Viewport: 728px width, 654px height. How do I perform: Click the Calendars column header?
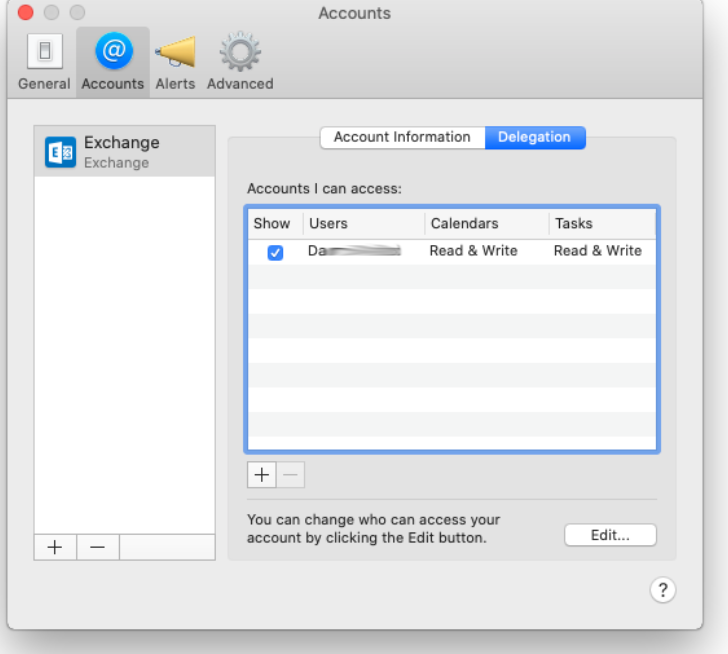click(487, 224)
